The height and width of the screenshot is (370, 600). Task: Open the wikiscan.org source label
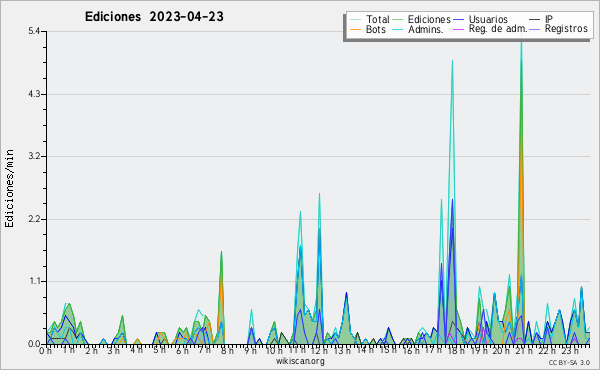(300, 361)
